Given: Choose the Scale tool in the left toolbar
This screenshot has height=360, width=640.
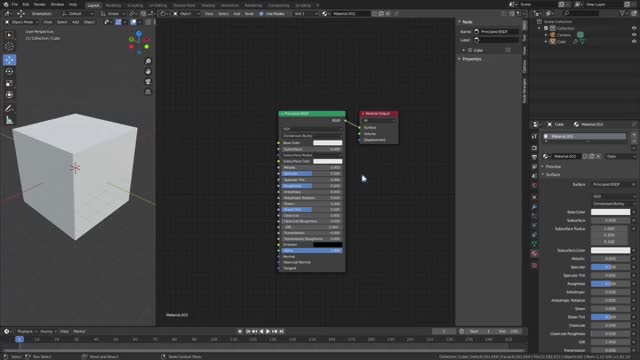Looking at the screenshot, I should pos(9,83).
